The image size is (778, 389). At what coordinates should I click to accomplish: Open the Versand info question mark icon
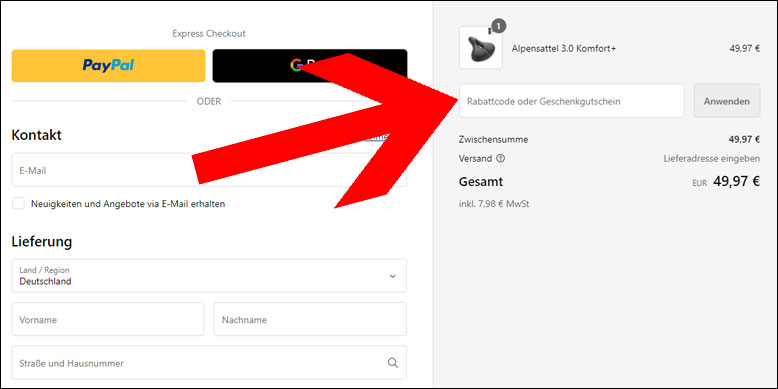(500, 159)
